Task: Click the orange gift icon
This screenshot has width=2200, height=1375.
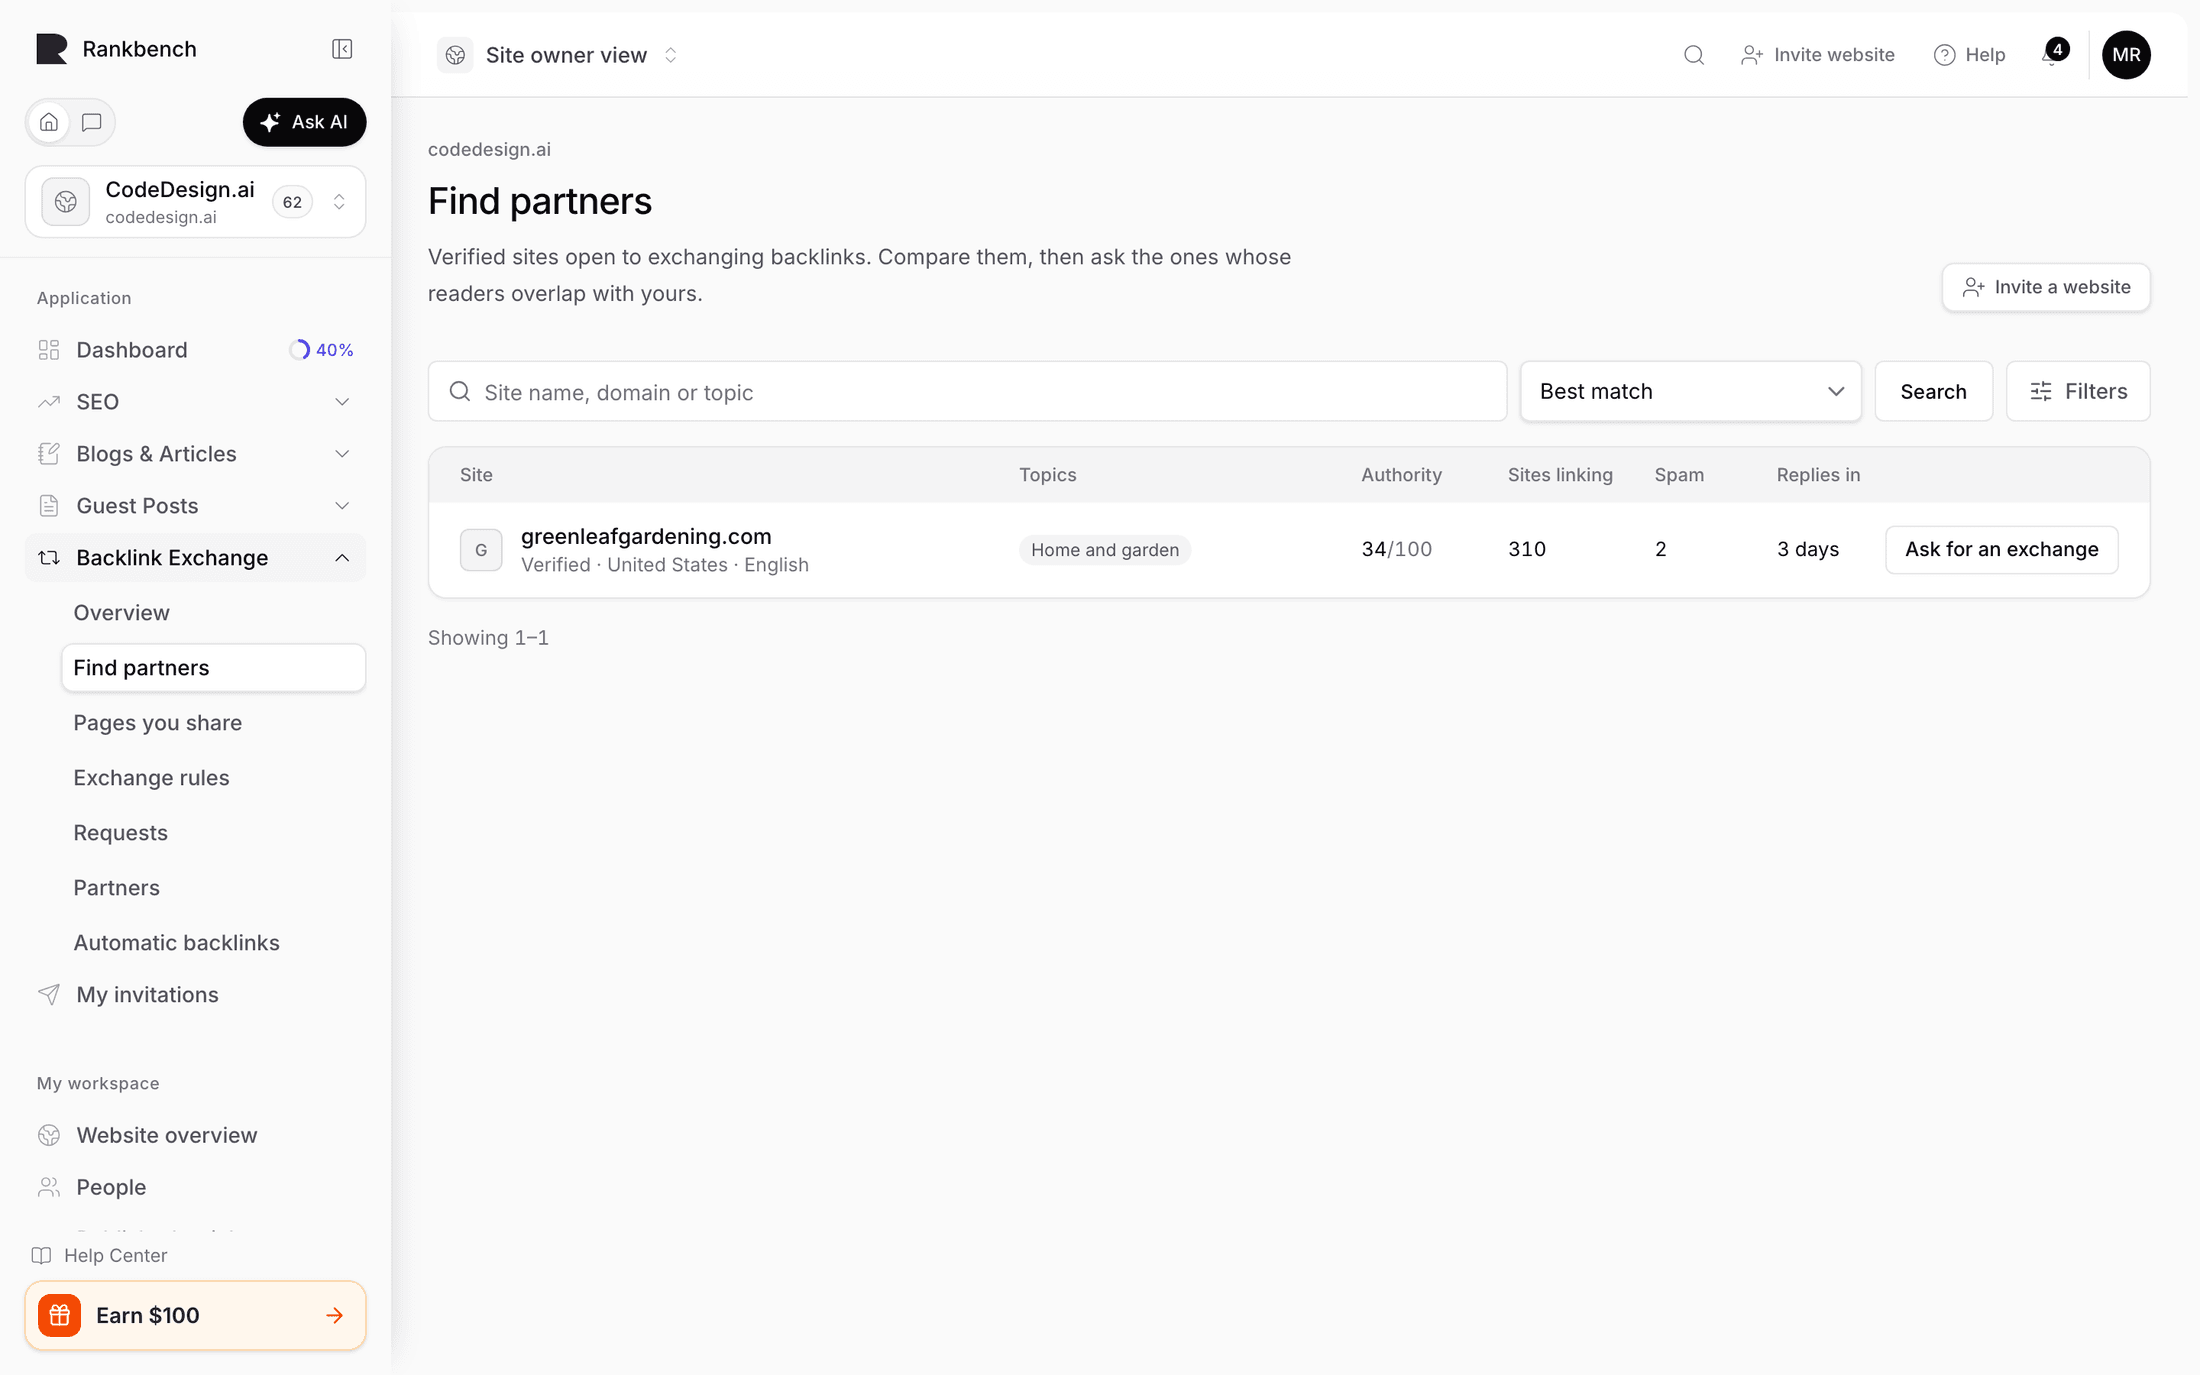Action: coord(60,1315)
